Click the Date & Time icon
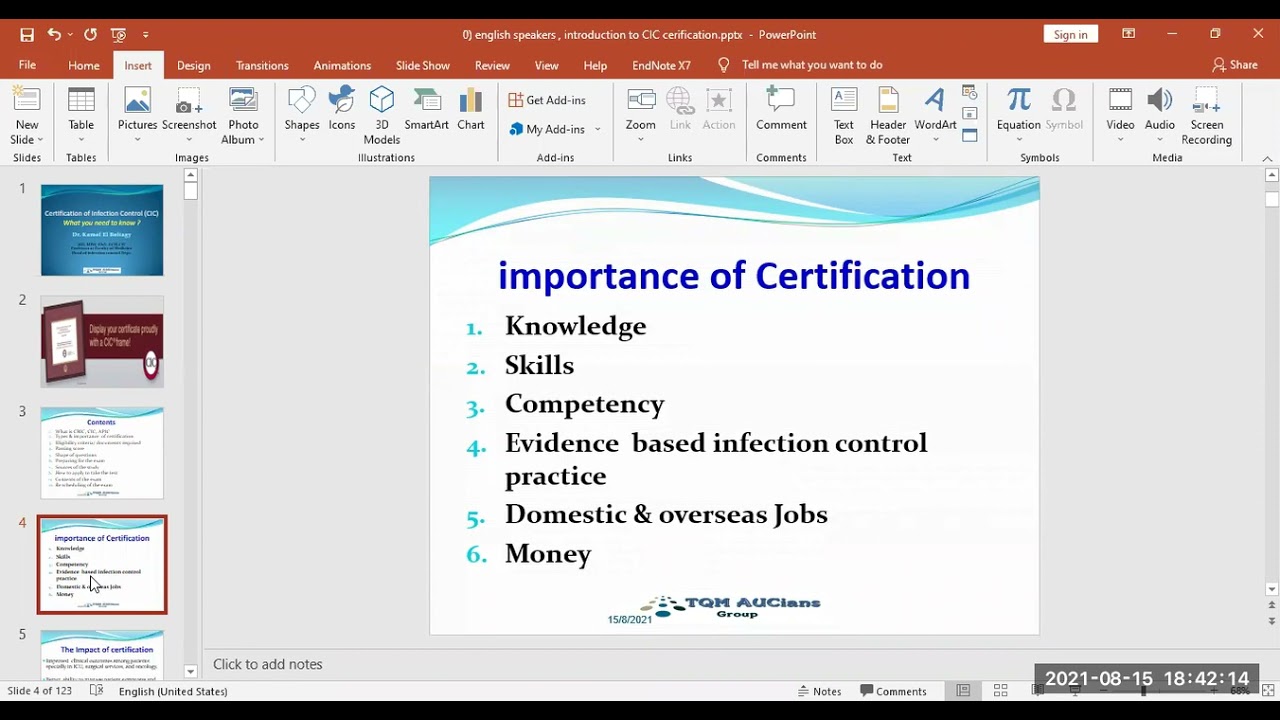Viewport: 1280px width, 720px height. tap(969, 92)
